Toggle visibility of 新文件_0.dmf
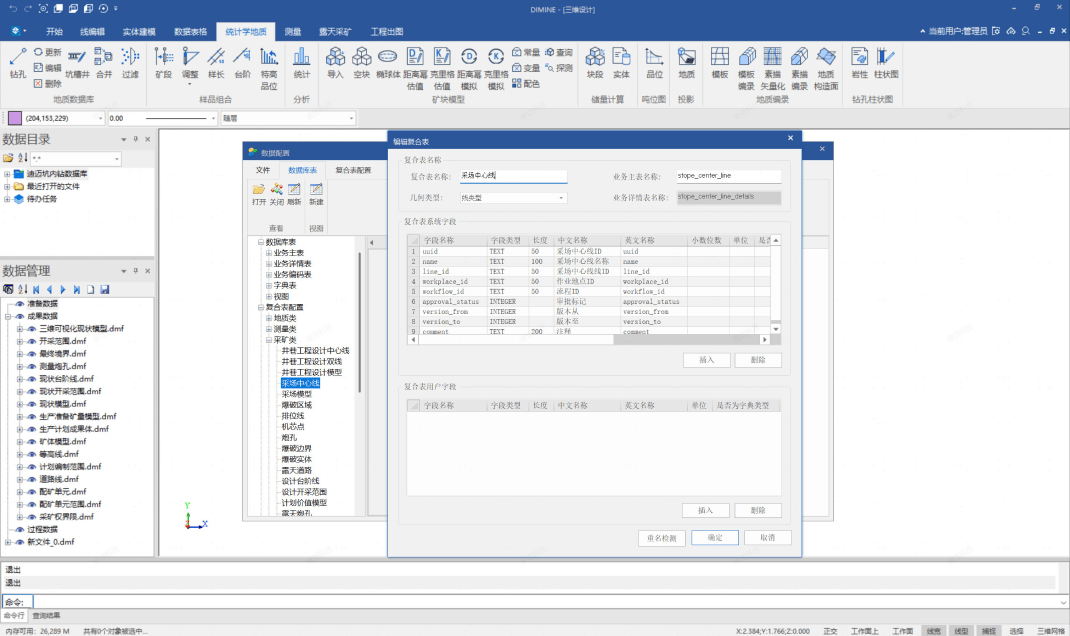1070x636 pixels. [x=19, y=542]
